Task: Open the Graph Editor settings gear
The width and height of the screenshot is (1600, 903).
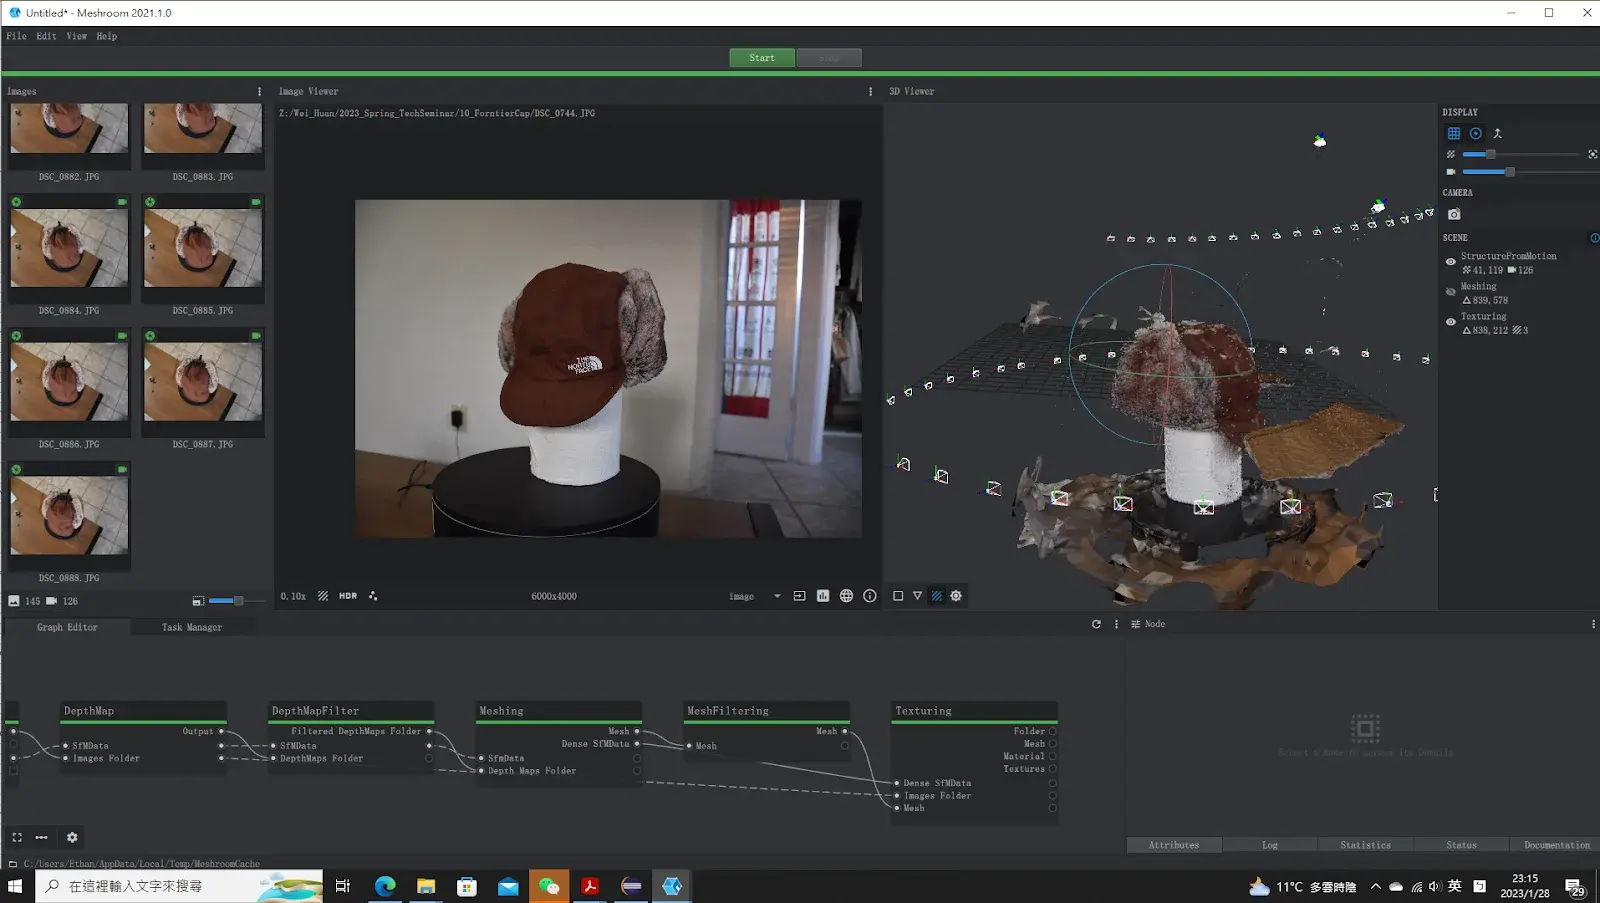Action: 72,838
